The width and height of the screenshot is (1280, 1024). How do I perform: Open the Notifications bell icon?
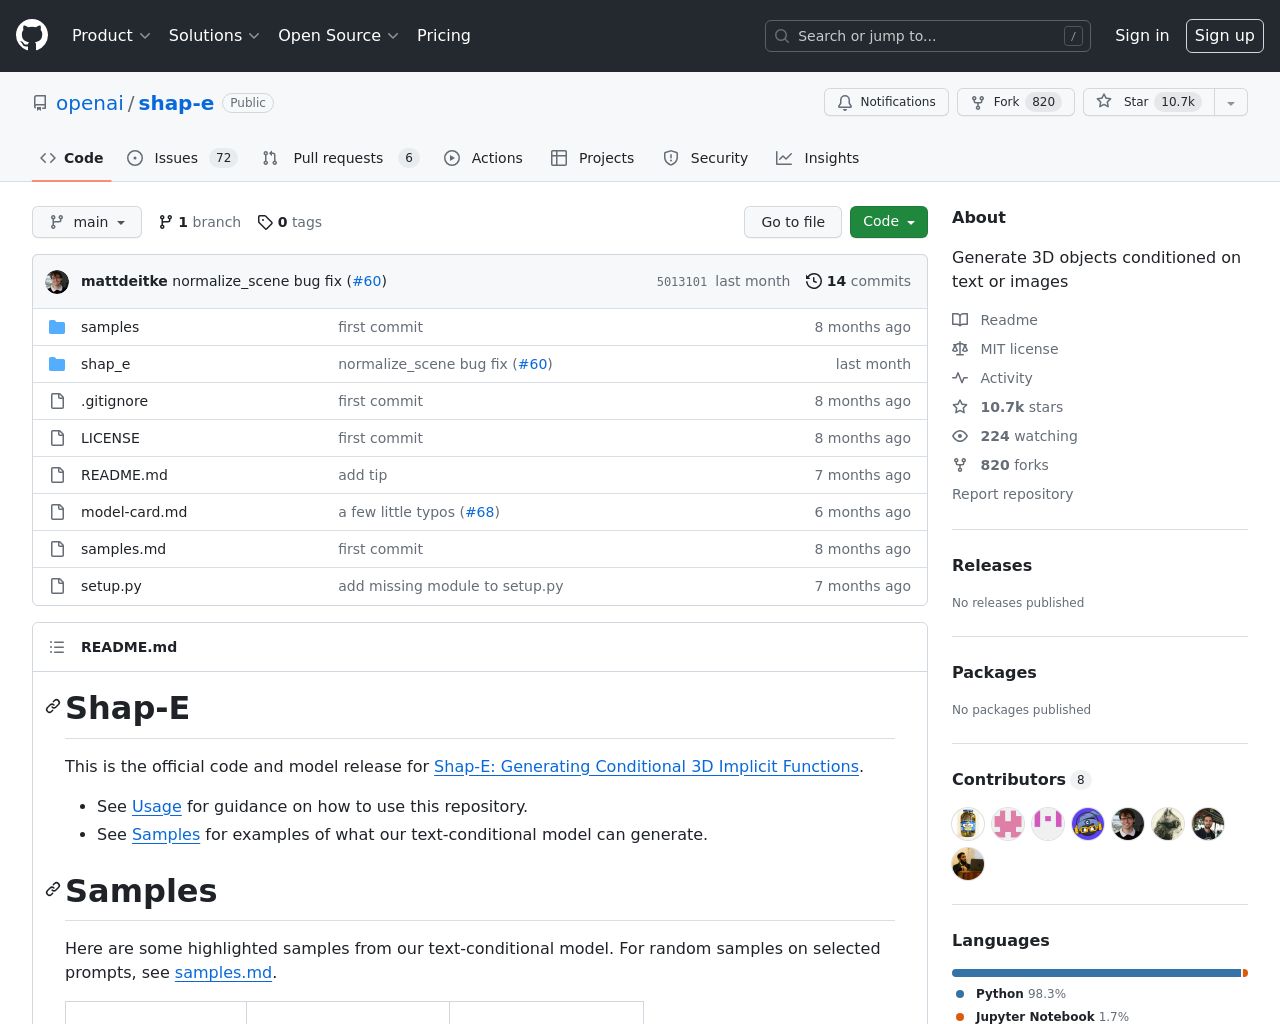(x=845, y=102)
